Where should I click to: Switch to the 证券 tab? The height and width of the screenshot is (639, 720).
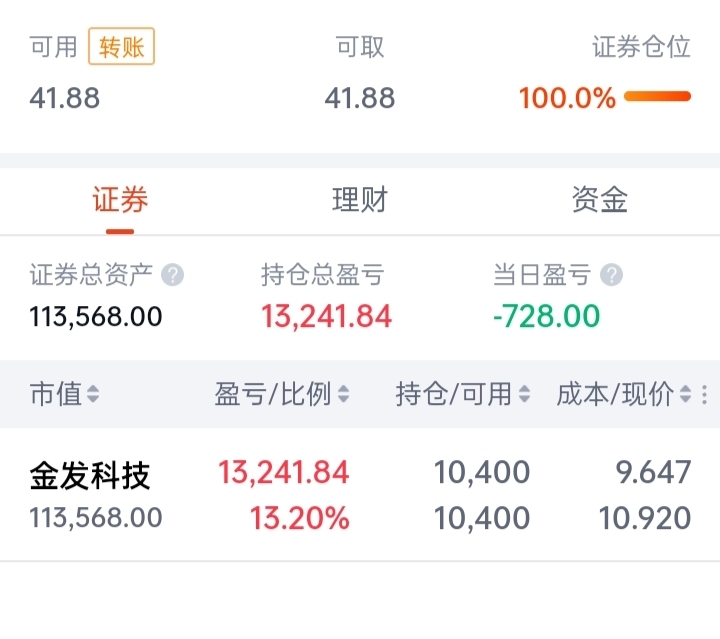(120, 200)
